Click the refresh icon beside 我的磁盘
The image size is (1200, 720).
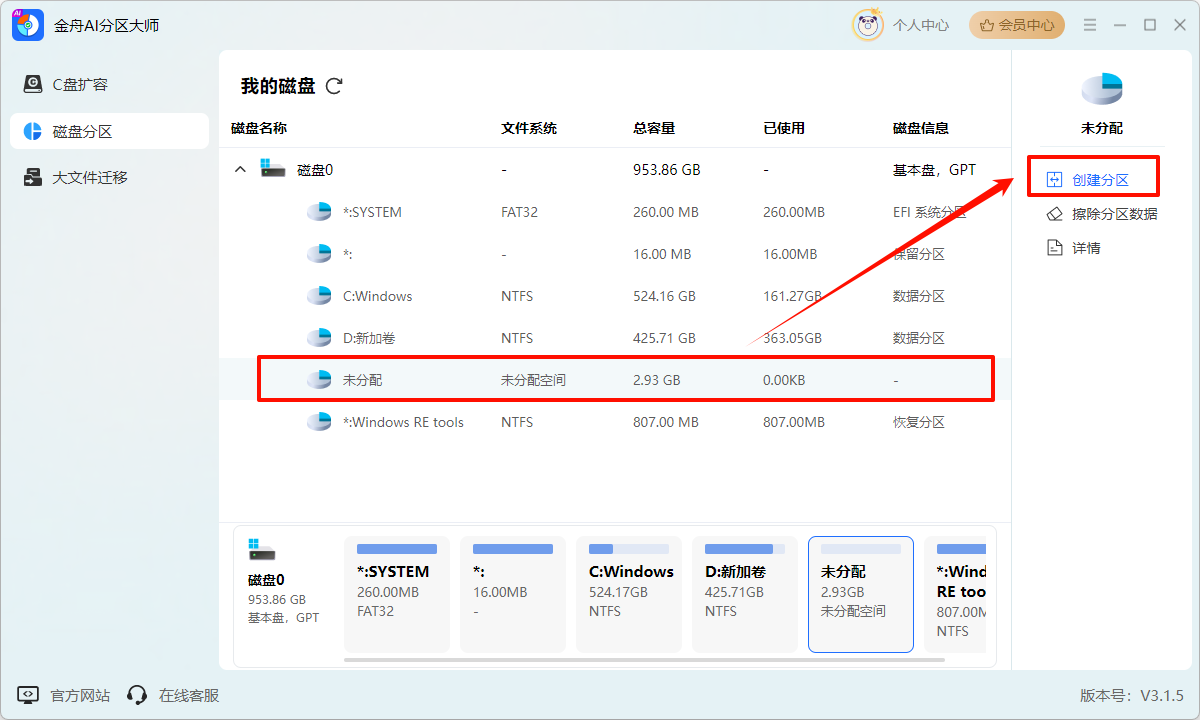pyautogui.click(x=333, y=86)
